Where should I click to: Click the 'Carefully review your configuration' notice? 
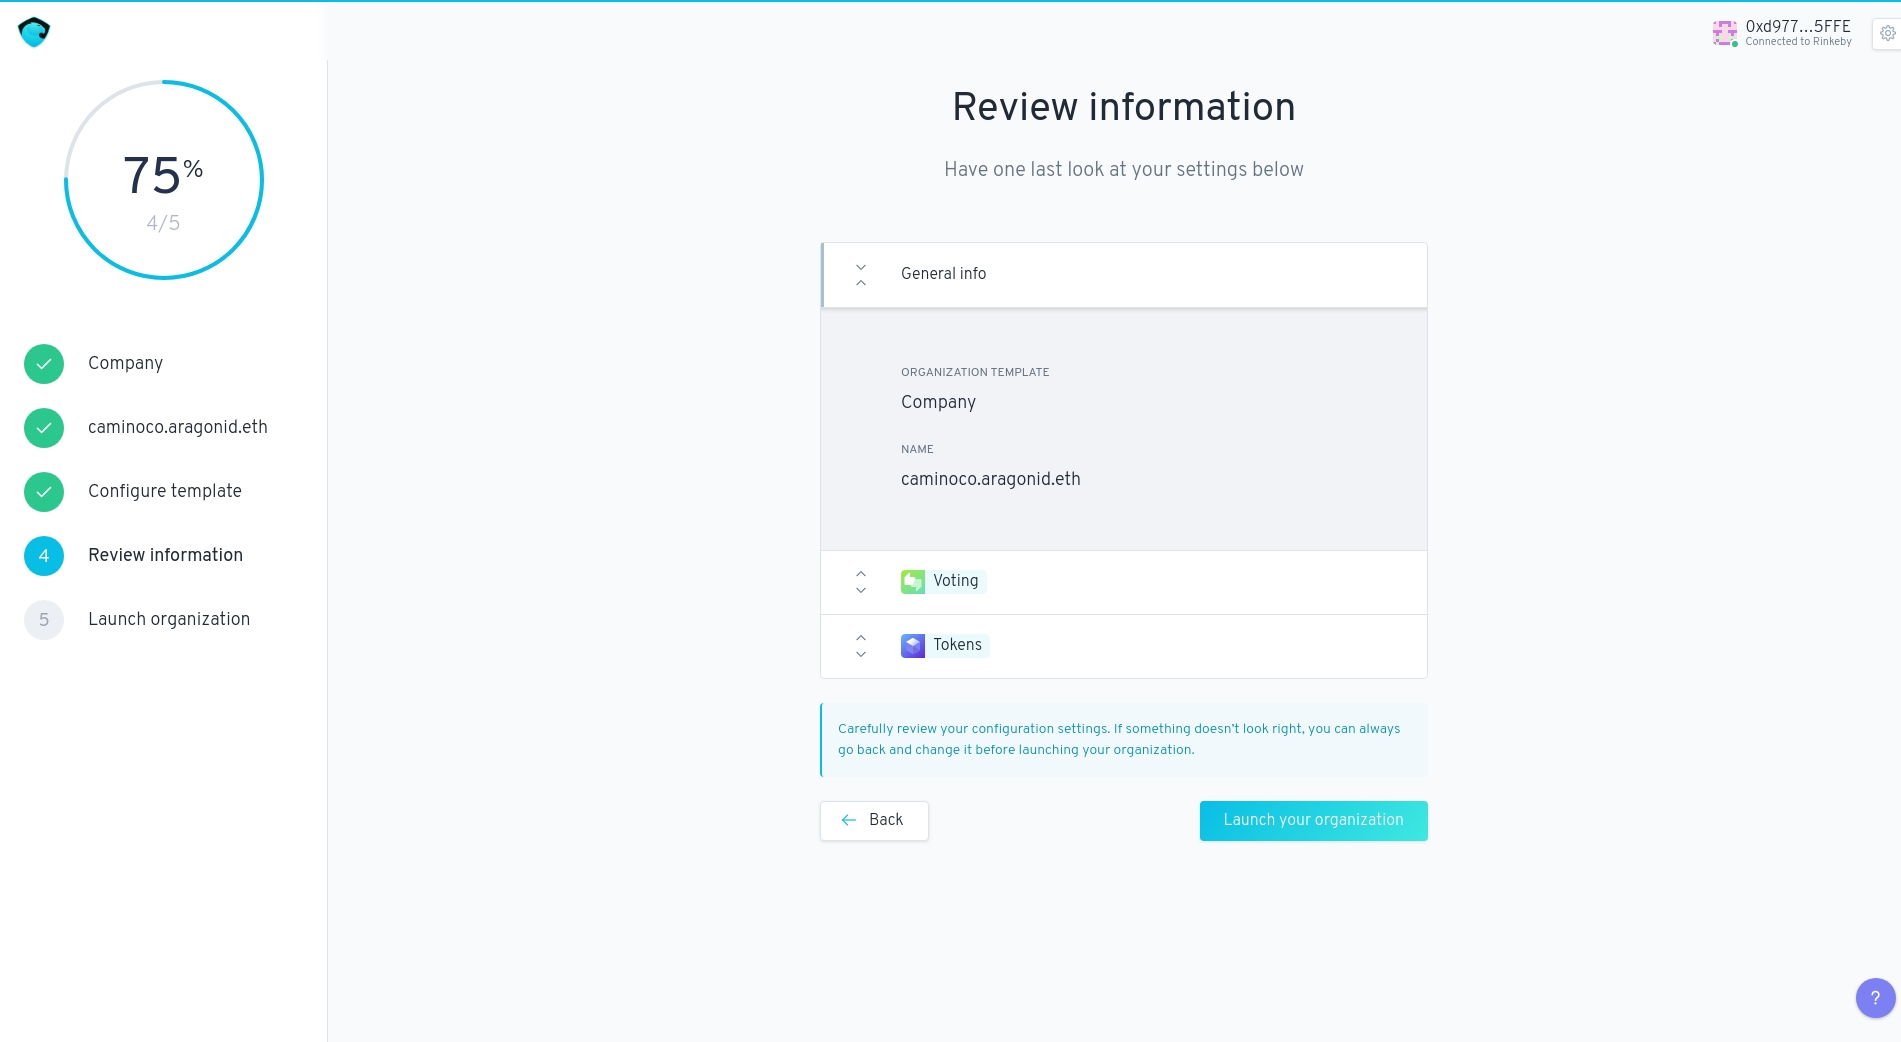(1123, 740)
